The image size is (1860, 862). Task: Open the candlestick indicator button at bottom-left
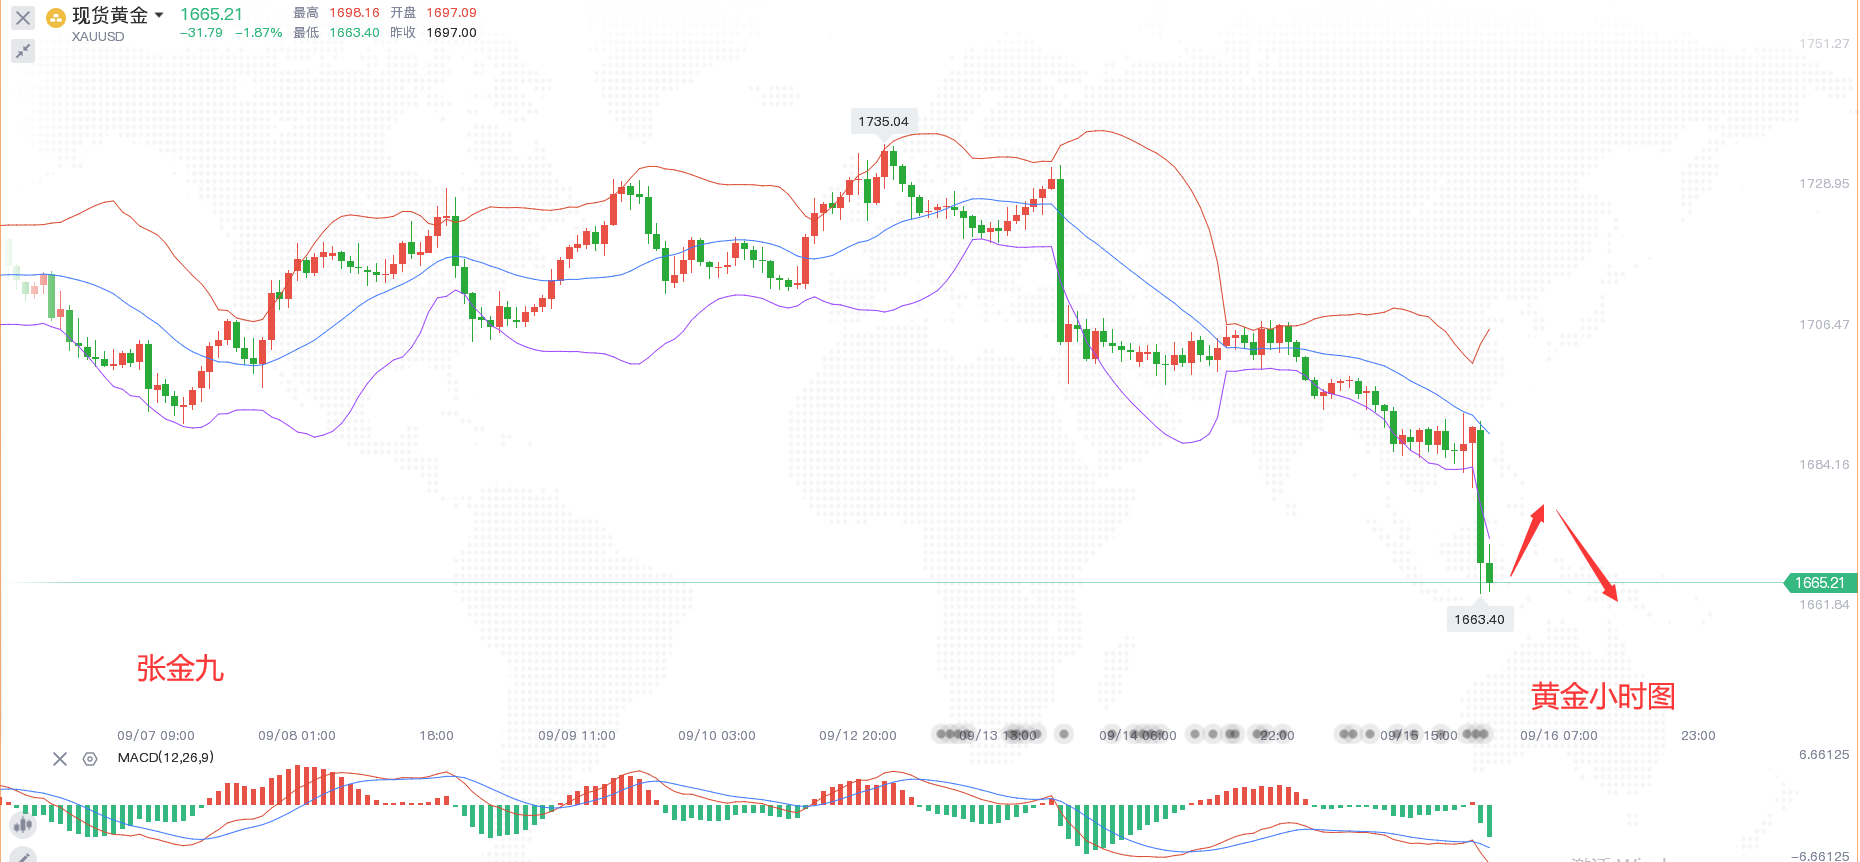[22, 825]
